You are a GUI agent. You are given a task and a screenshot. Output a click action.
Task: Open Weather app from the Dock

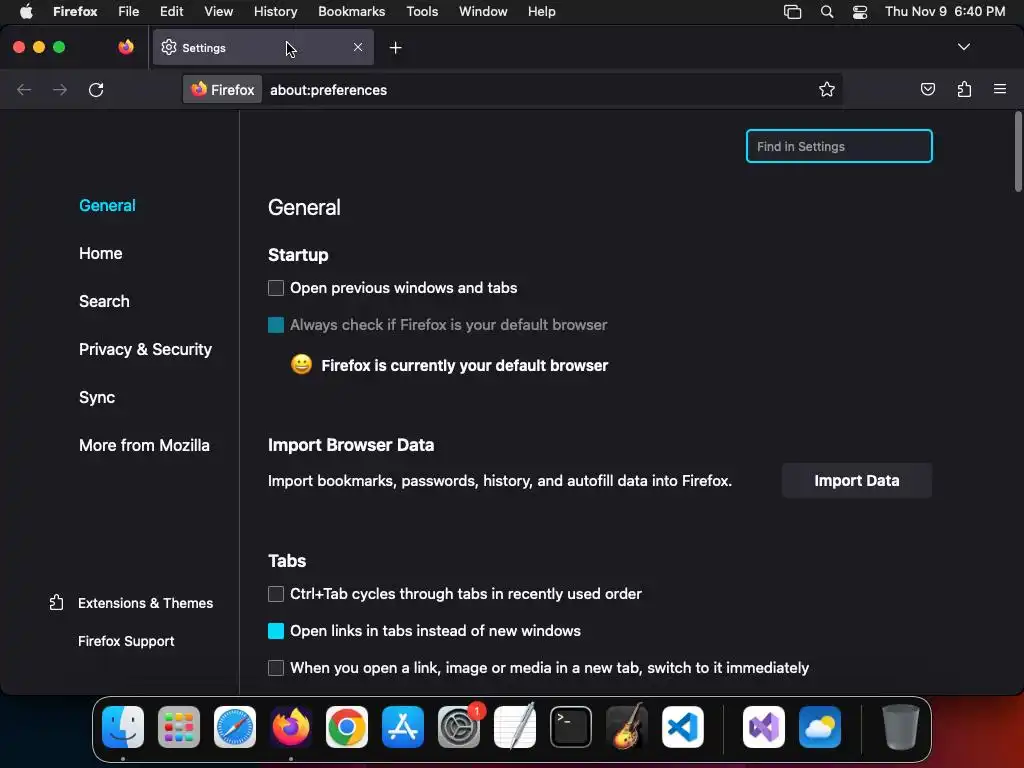coord(820,727)
